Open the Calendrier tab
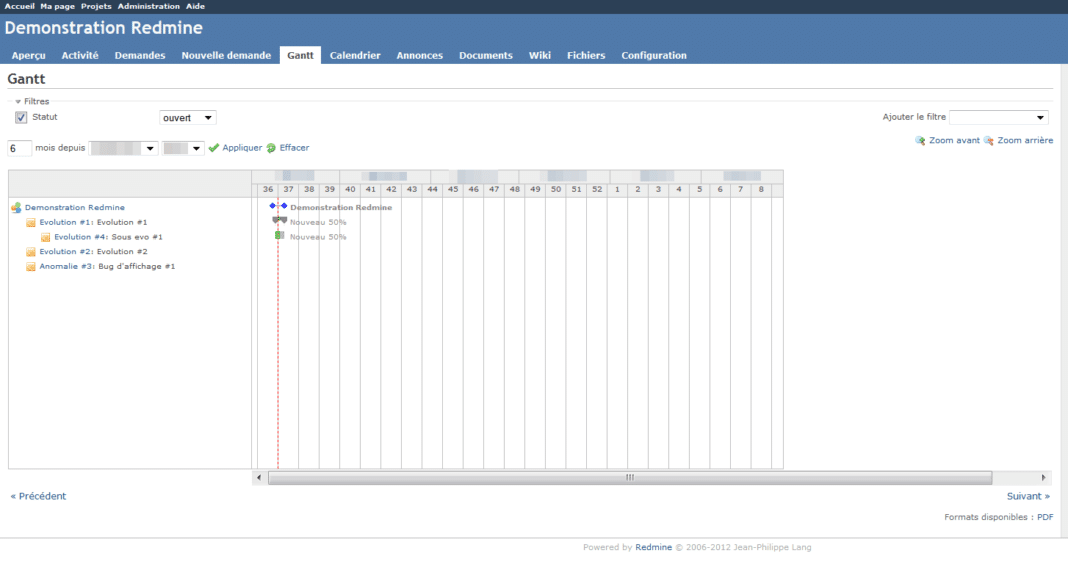Screen dimensions: 1068x567 tap(355, 55)
